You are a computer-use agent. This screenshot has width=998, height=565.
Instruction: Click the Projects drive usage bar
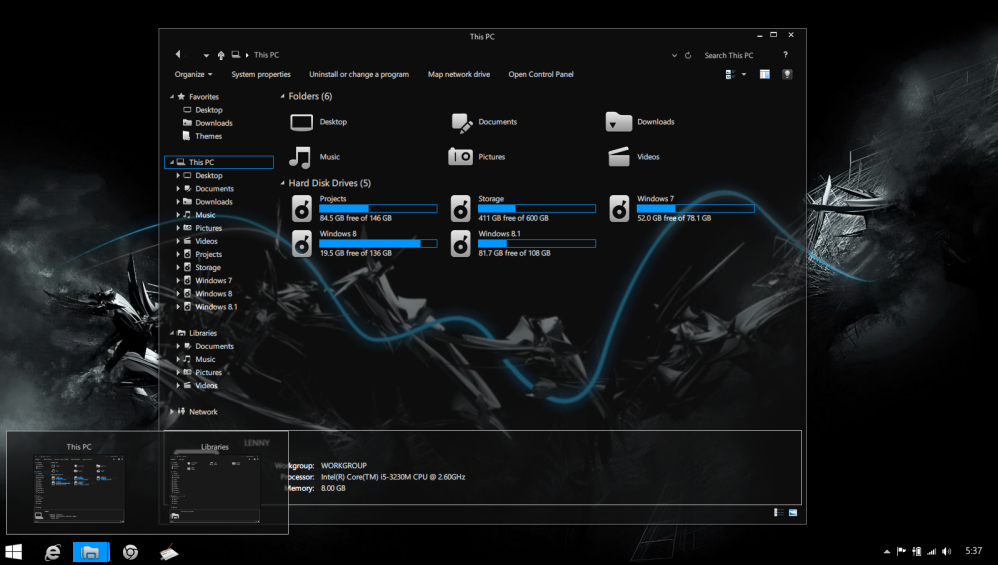click(378, 208)
